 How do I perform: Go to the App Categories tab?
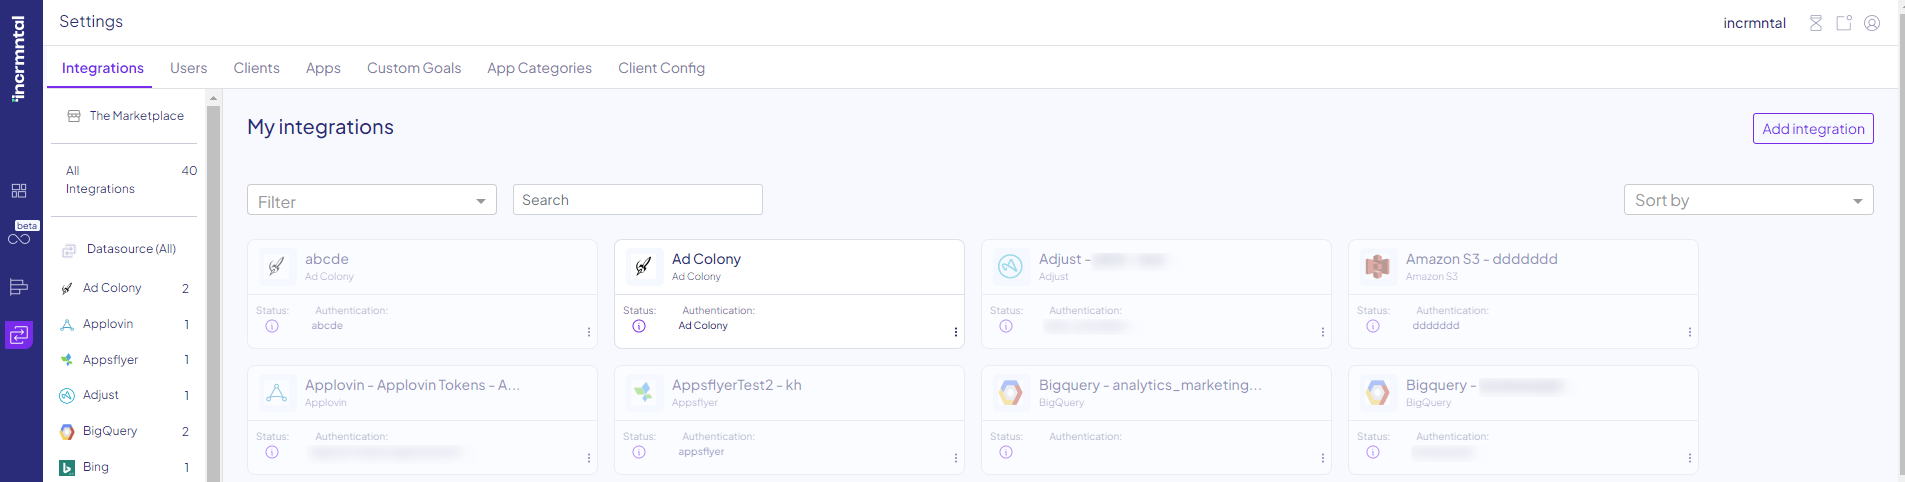(539, 68)
